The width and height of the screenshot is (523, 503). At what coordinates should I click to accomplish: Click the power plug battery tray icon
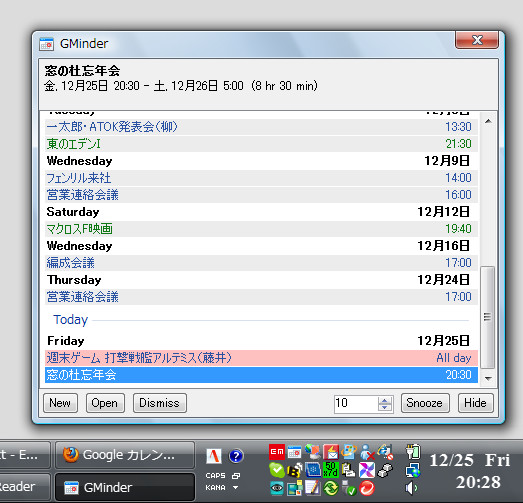[x=413, y=452]
